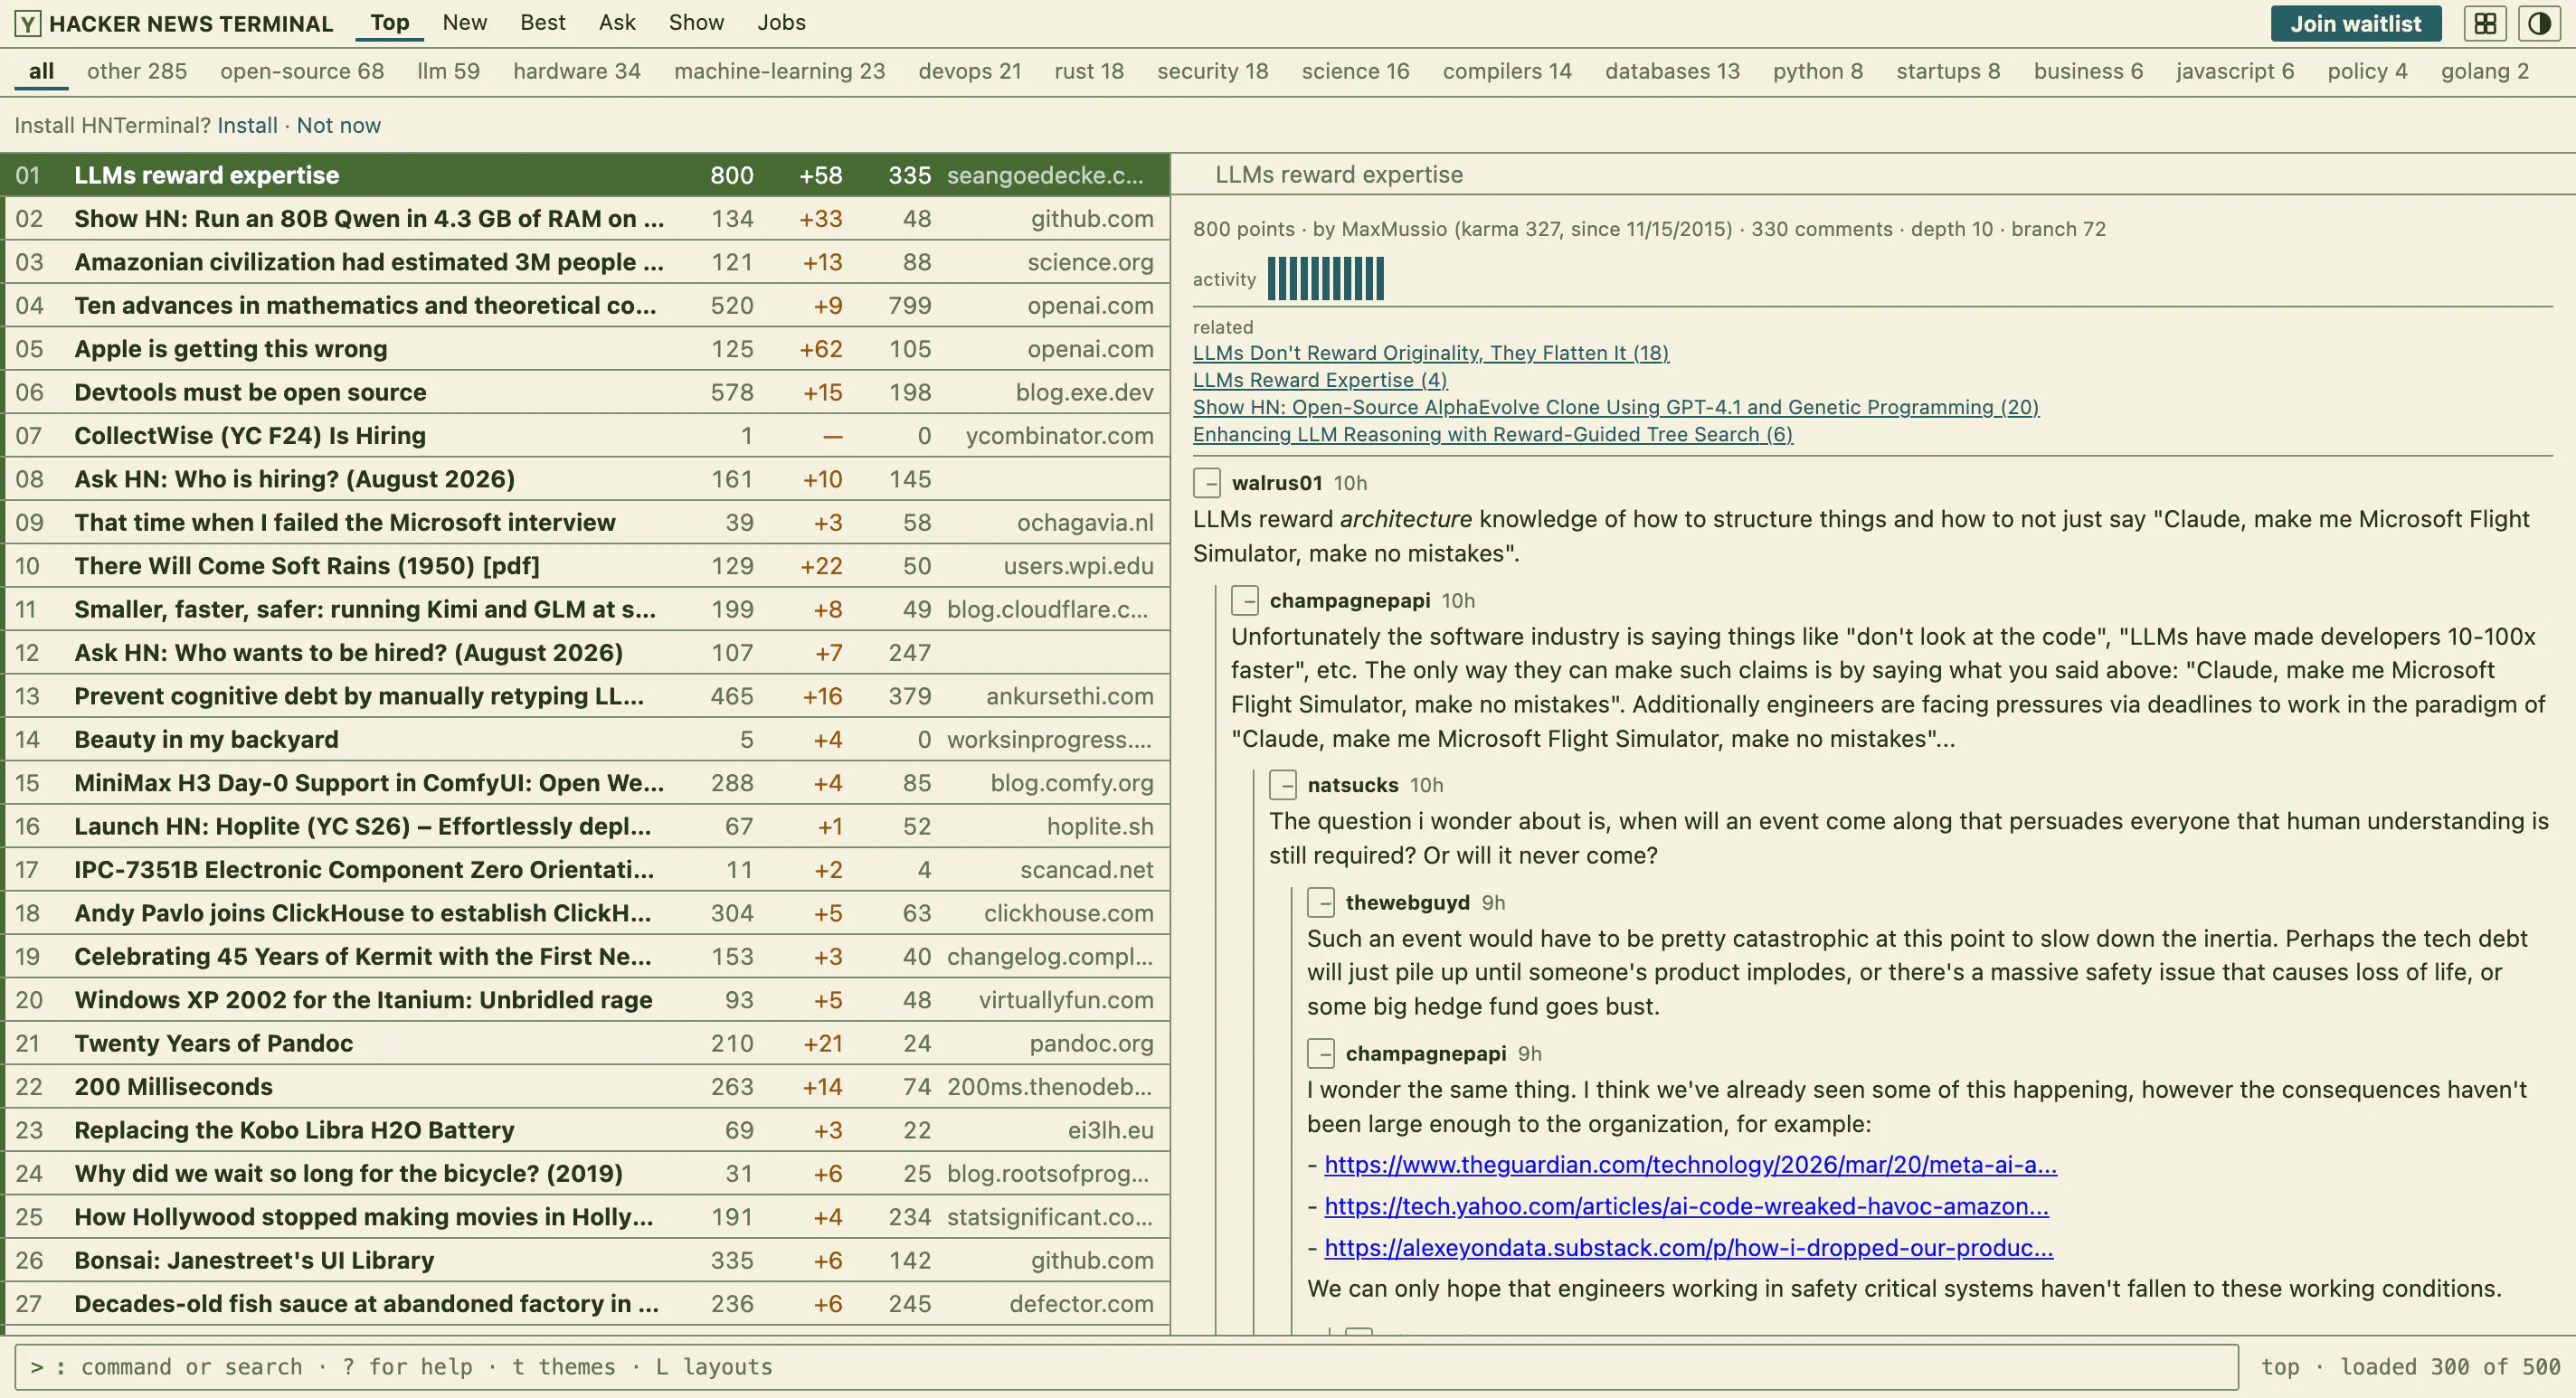This screenshot has width=2576, height=1398.
Task: Click commenter name walrus01
Action: pyautogui.click(x=1277, y=483)
